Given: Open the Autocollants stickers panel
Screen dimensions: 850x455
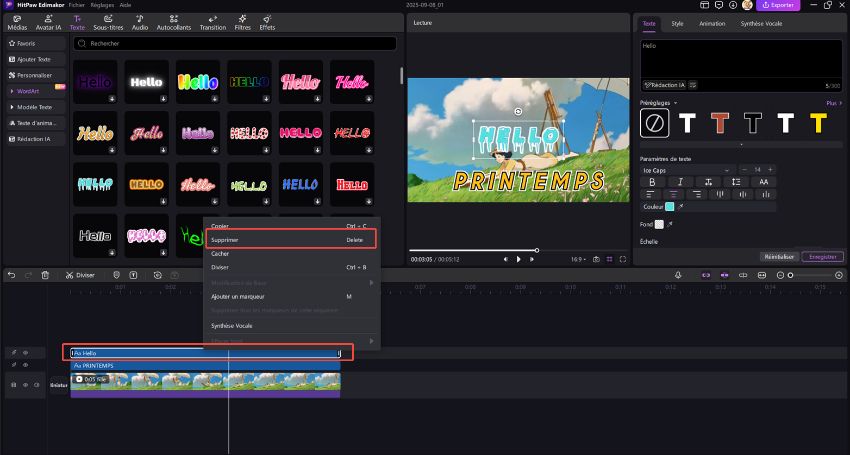Looking at the screenshot, I should (x=174, y=22).
